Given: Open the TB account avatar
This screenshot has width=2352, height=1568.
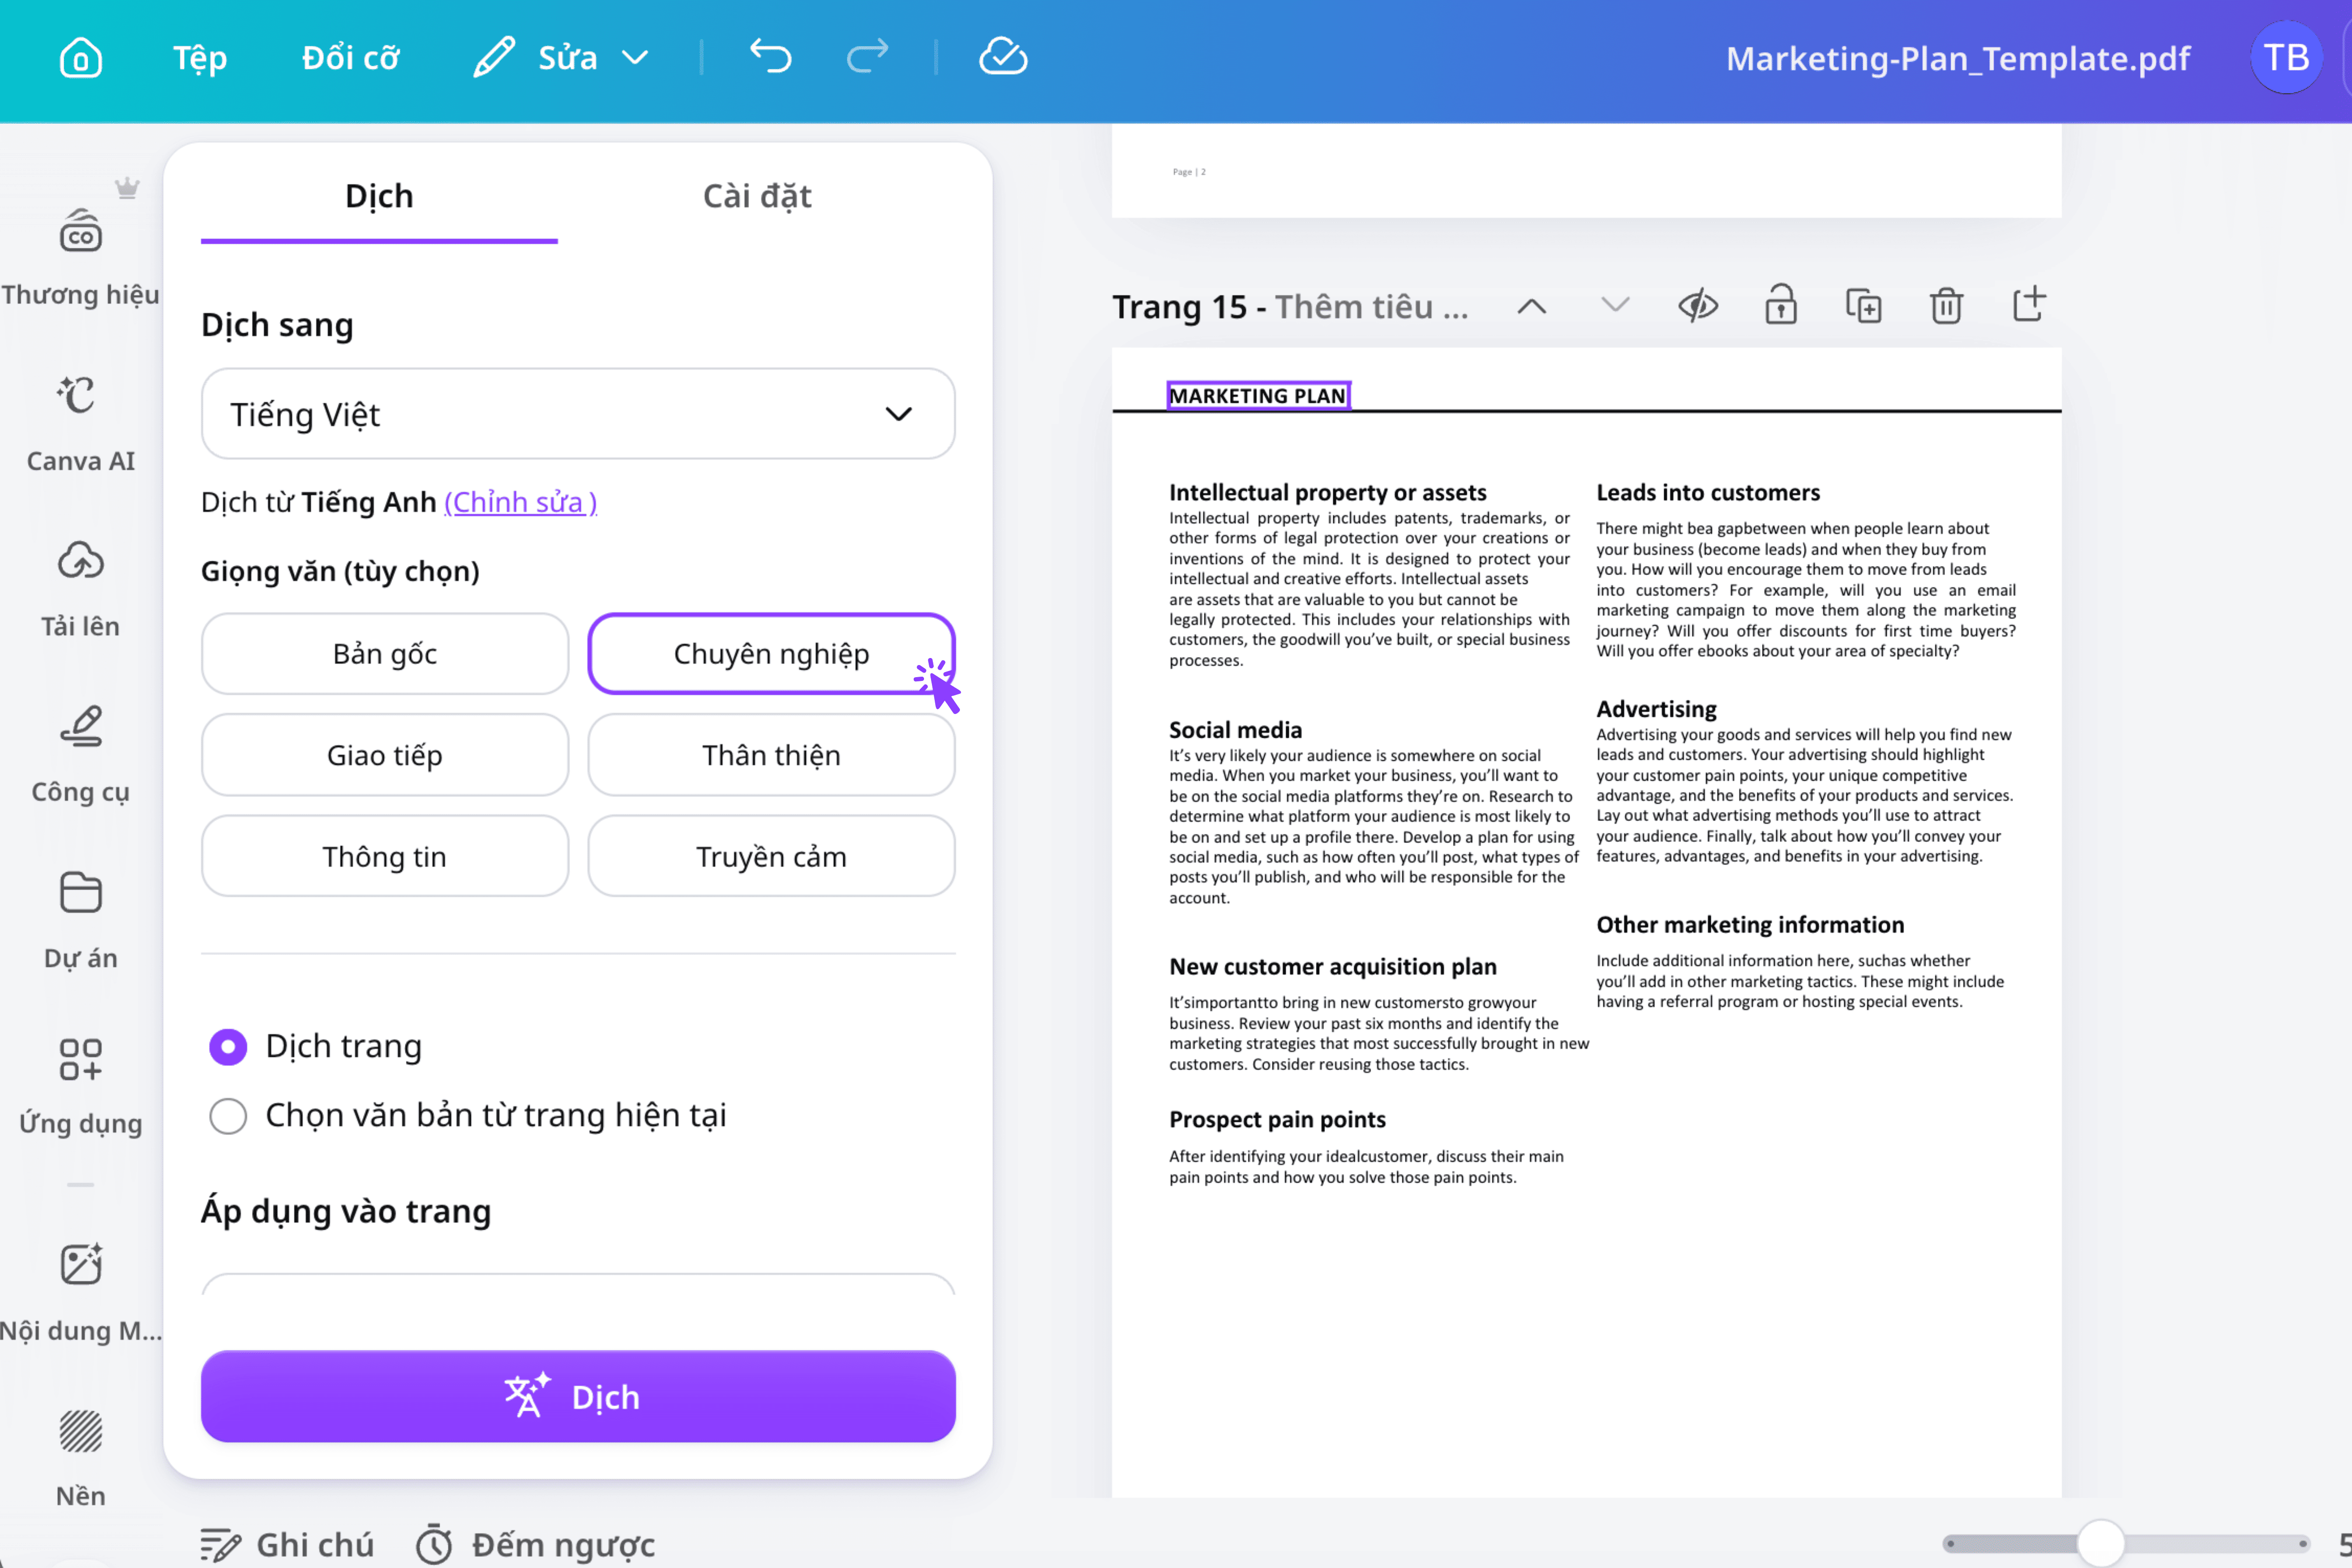Looking at the screenshot, I should (2286, 57).
